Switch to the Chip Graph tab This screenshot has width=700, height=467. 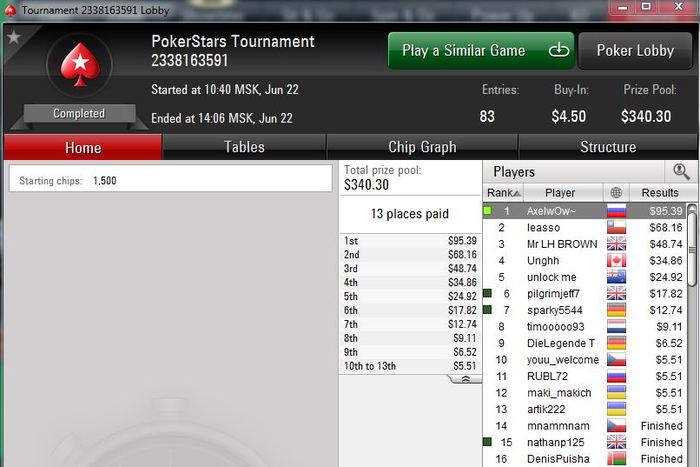point(422,147)
